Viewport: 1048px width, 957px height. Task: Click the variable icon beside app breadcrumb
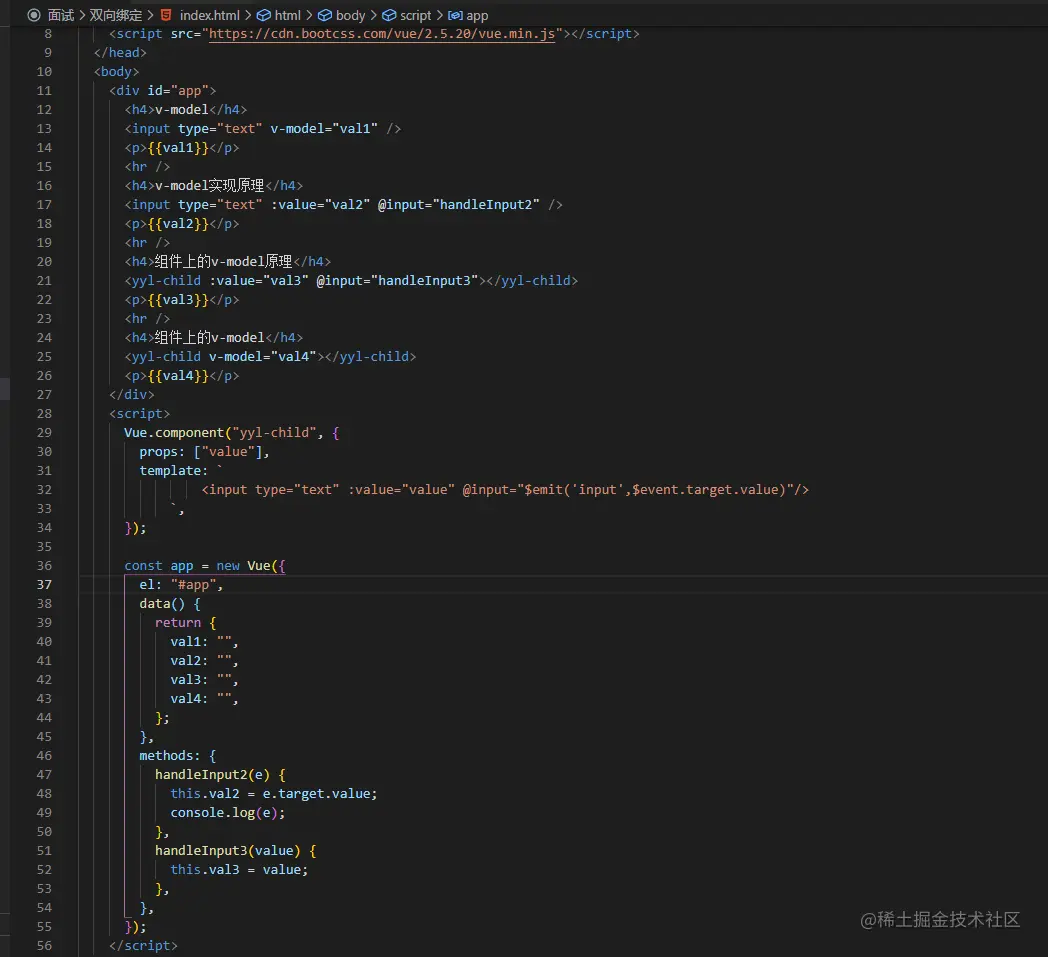(x=455, y=15)
